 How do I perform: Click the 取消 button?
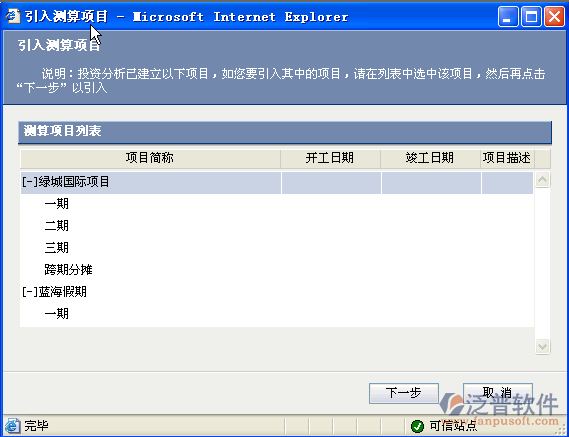pos(498,393)
